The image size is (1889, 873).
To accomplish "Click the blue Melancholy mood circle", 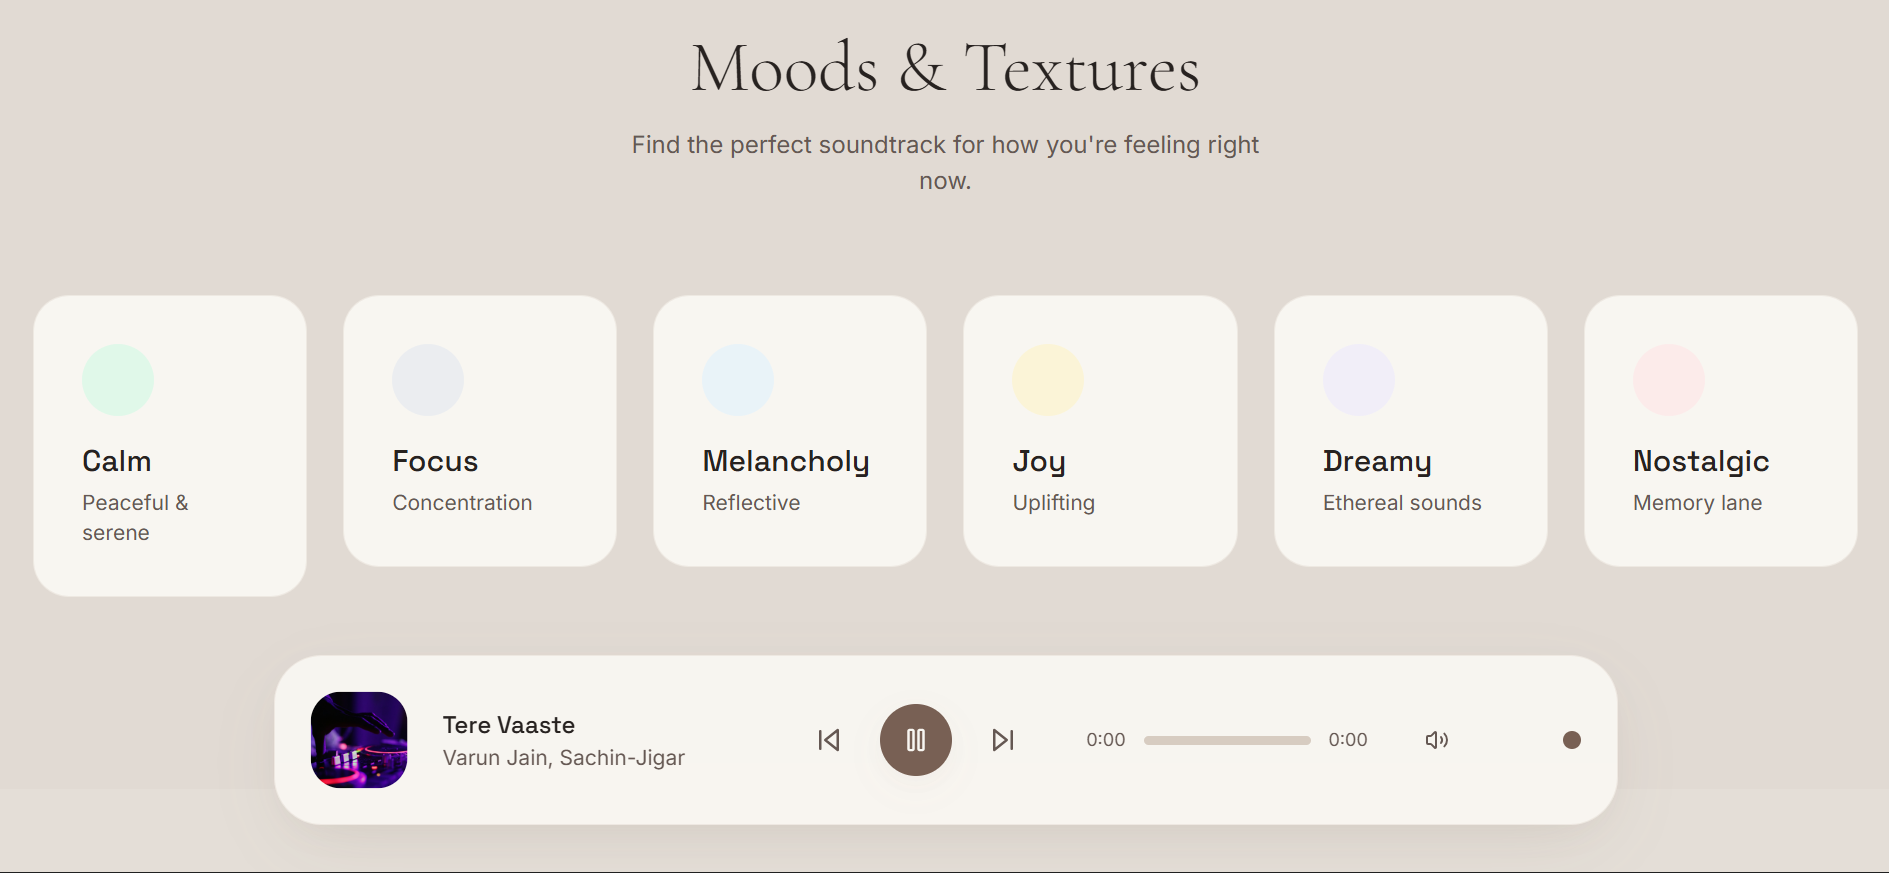I will click(738, 380).
